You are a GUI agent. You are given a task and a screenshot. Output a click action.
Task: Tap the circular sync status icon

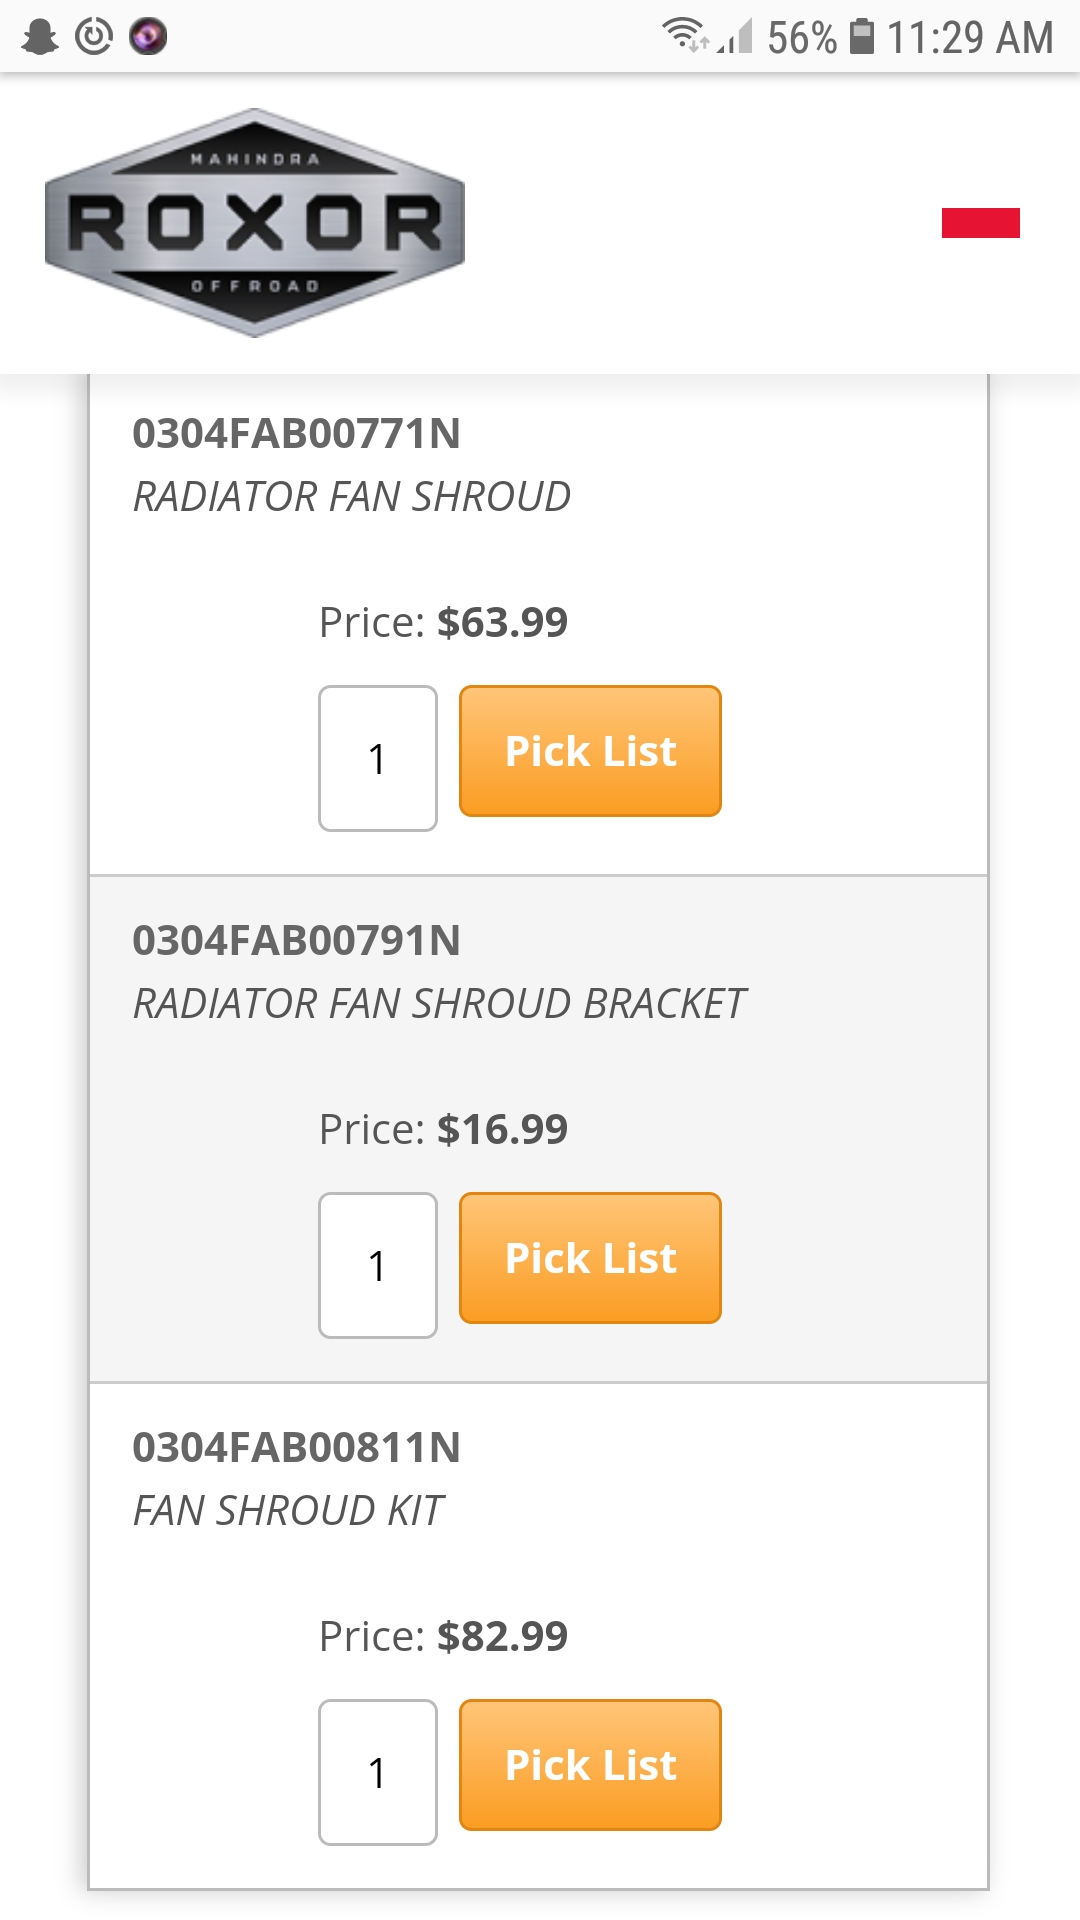[94, 37]
